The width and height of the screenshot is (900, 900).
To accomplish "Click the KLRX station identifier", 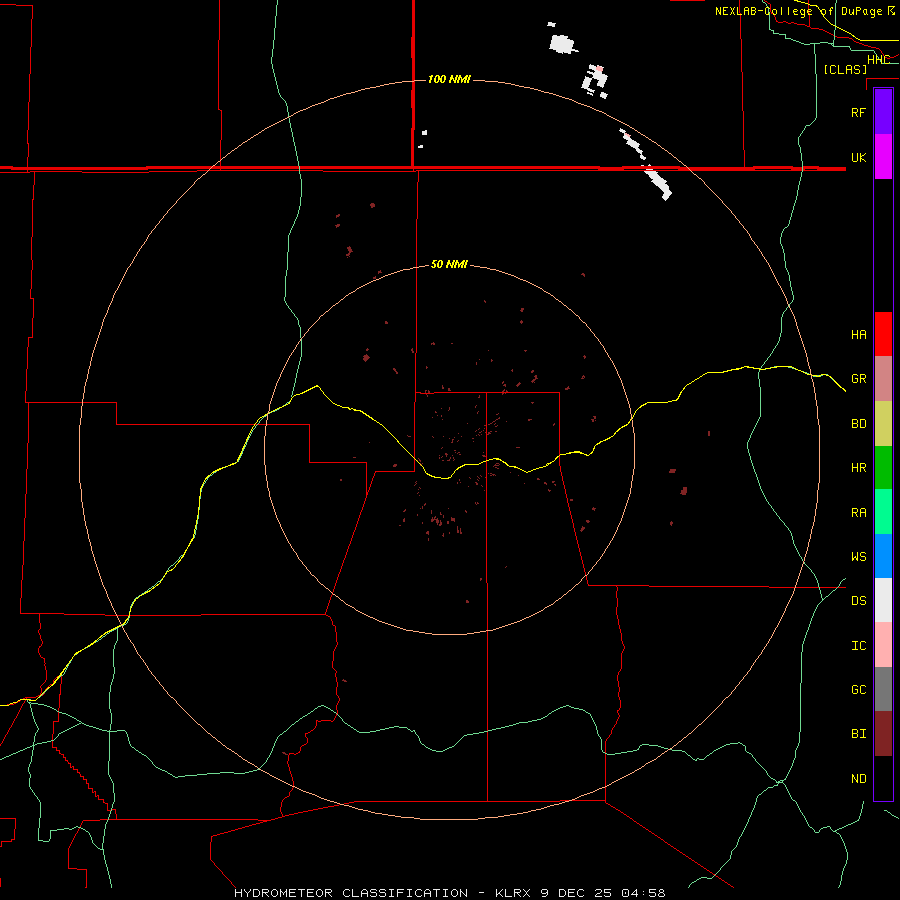I will click(513, 893).
